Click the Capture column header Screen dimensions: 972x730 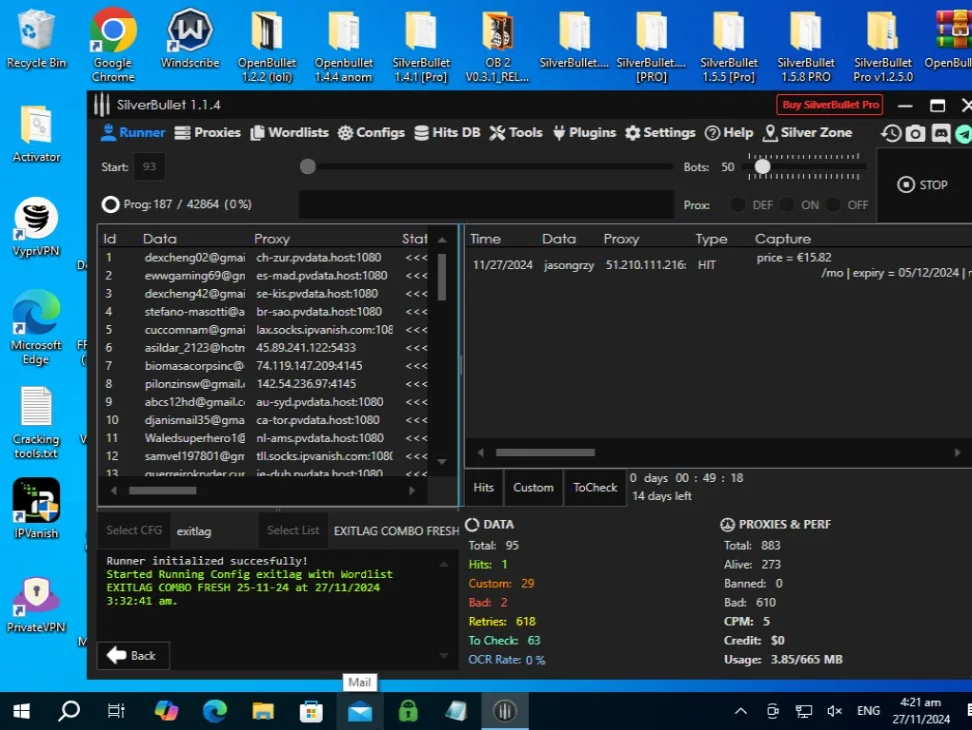pyautogui.click(x=782, y=239)
